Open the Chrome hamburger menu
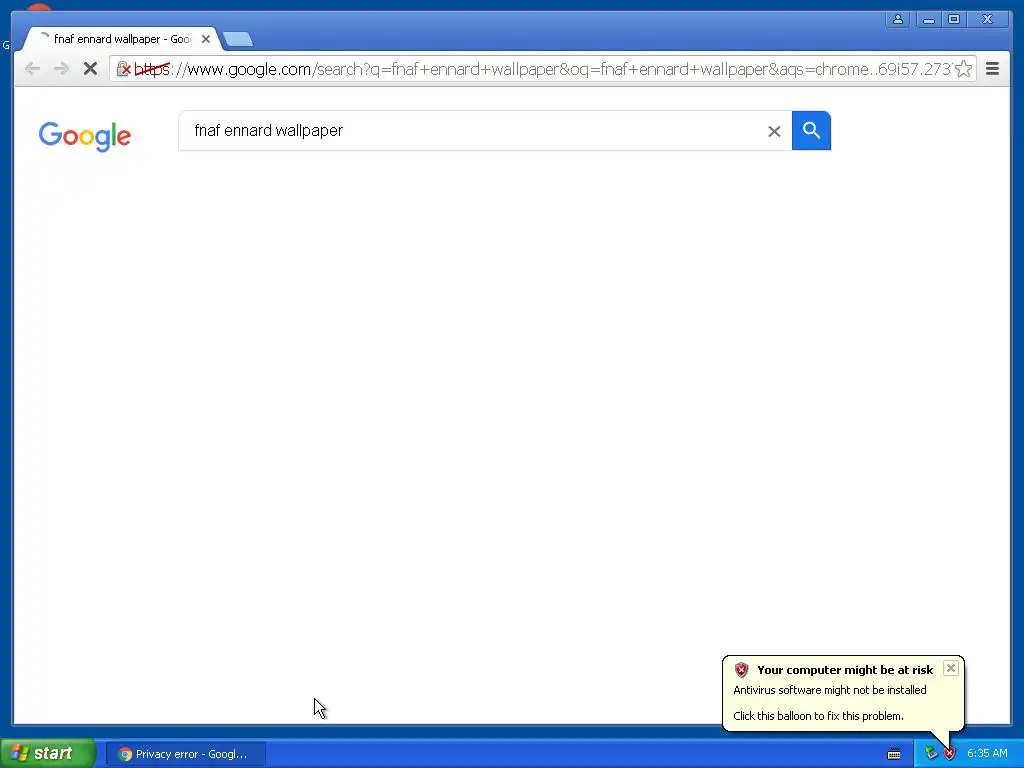The height and width of the screenshot is (768, 1024). pyautogui.click(x=993, y=69)
